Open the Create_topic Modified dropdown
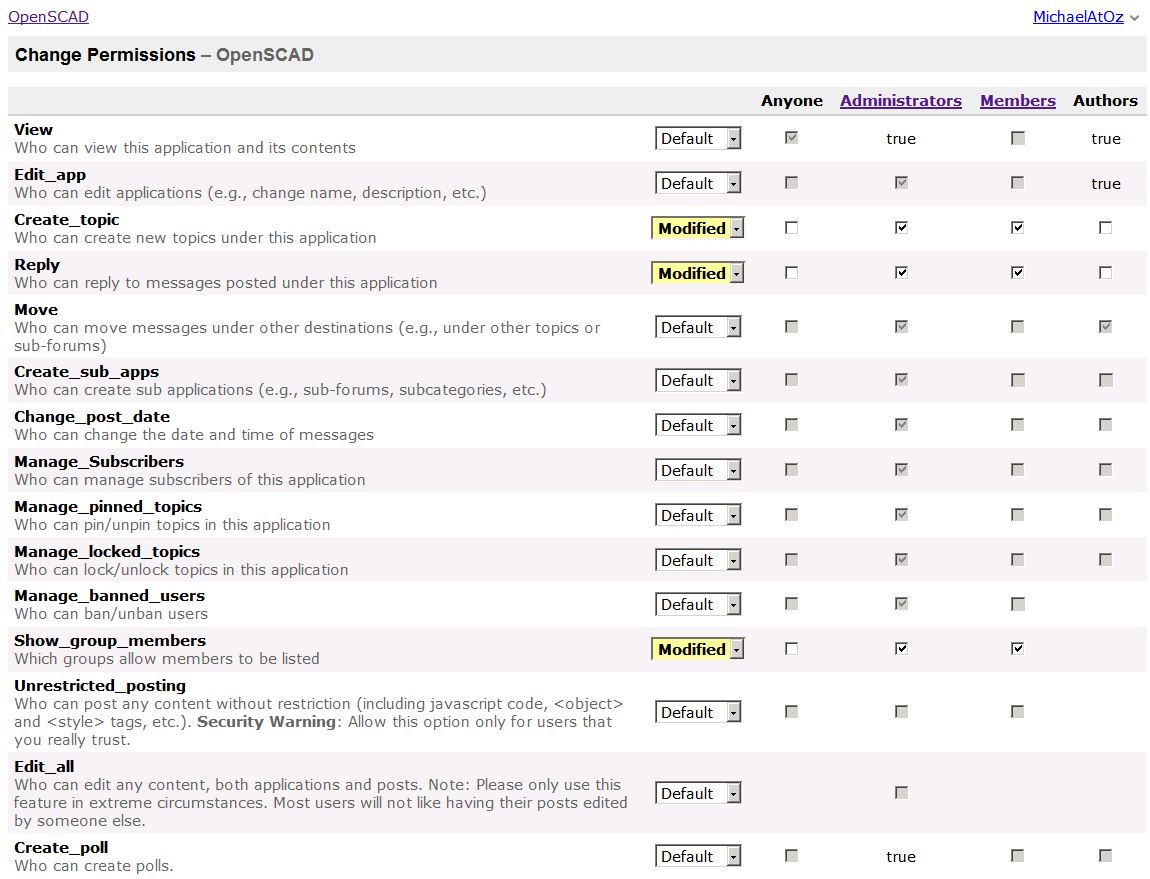Image resolution: width=1150 pixels, height=879 pixels. tap(698, 229)
